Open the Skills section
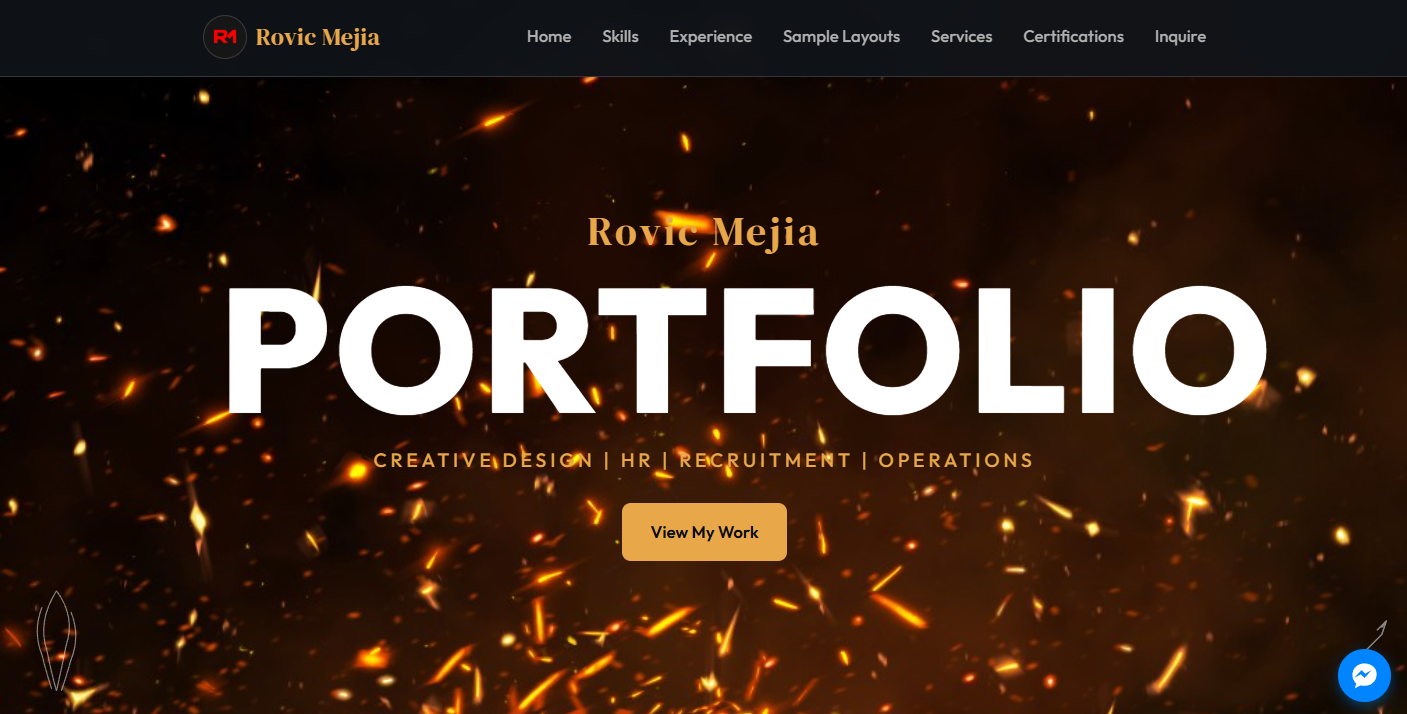The image size is (1407, 714). click(x=620, y=37)
